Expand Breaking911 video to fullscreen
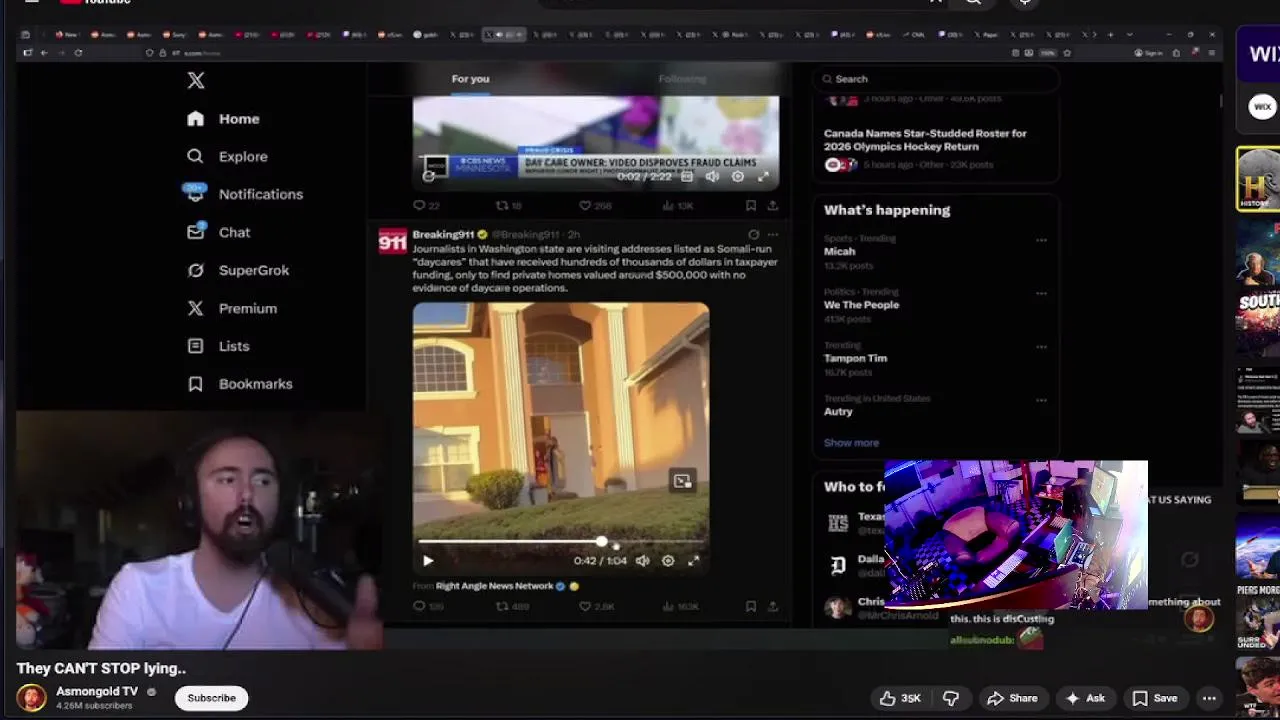The height and width of the screenshot is (720, 1280). pyautogui.click(x=693, y=561)
